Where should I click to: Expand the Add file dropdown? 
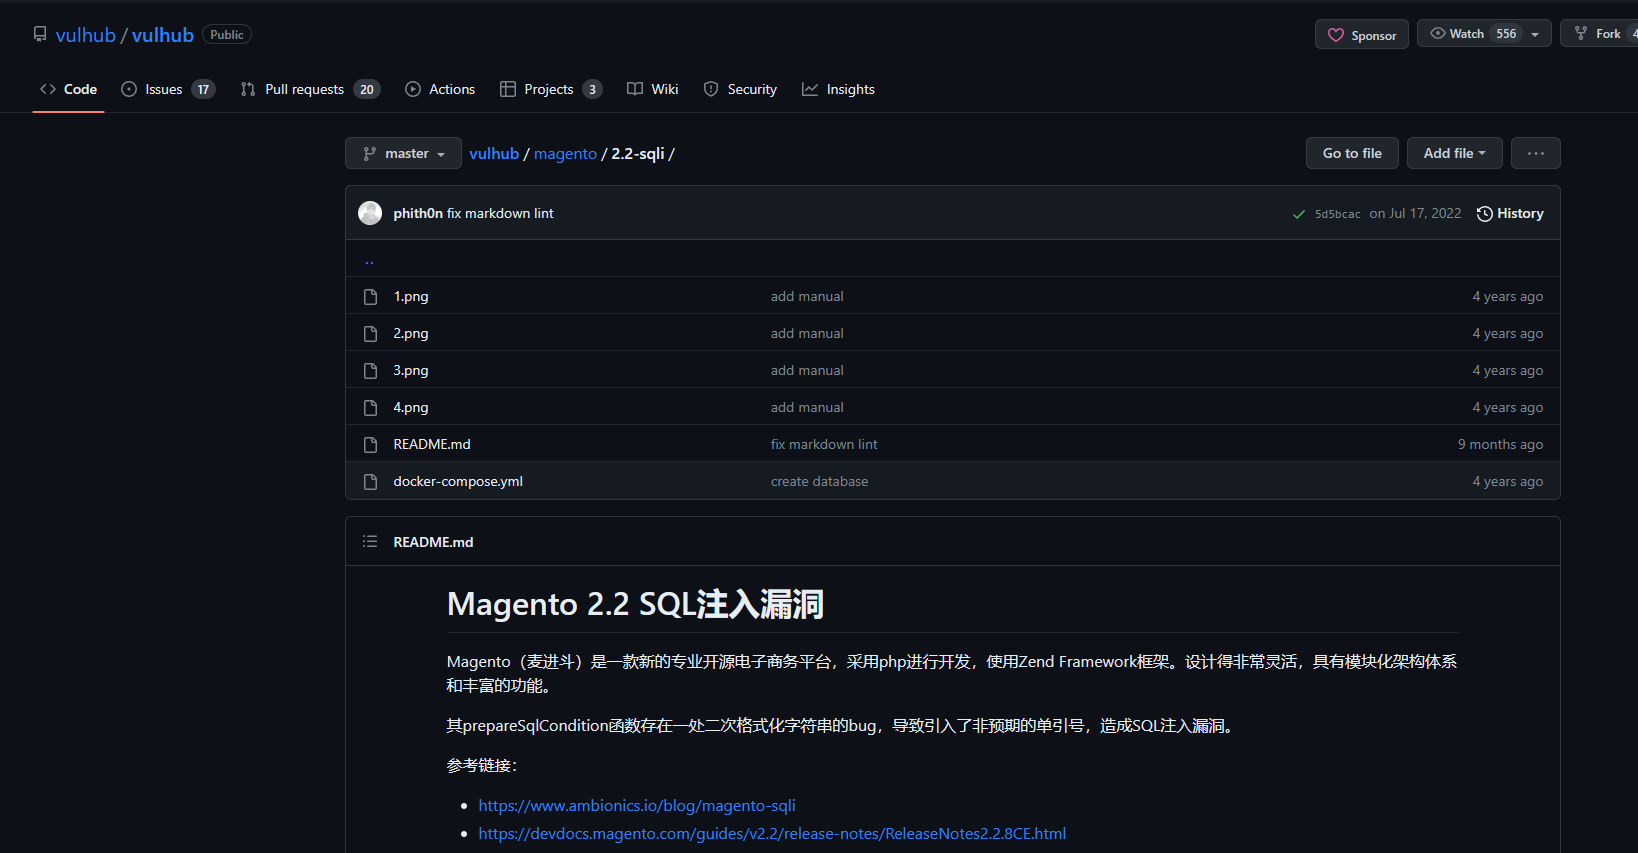pos(1455,153)
